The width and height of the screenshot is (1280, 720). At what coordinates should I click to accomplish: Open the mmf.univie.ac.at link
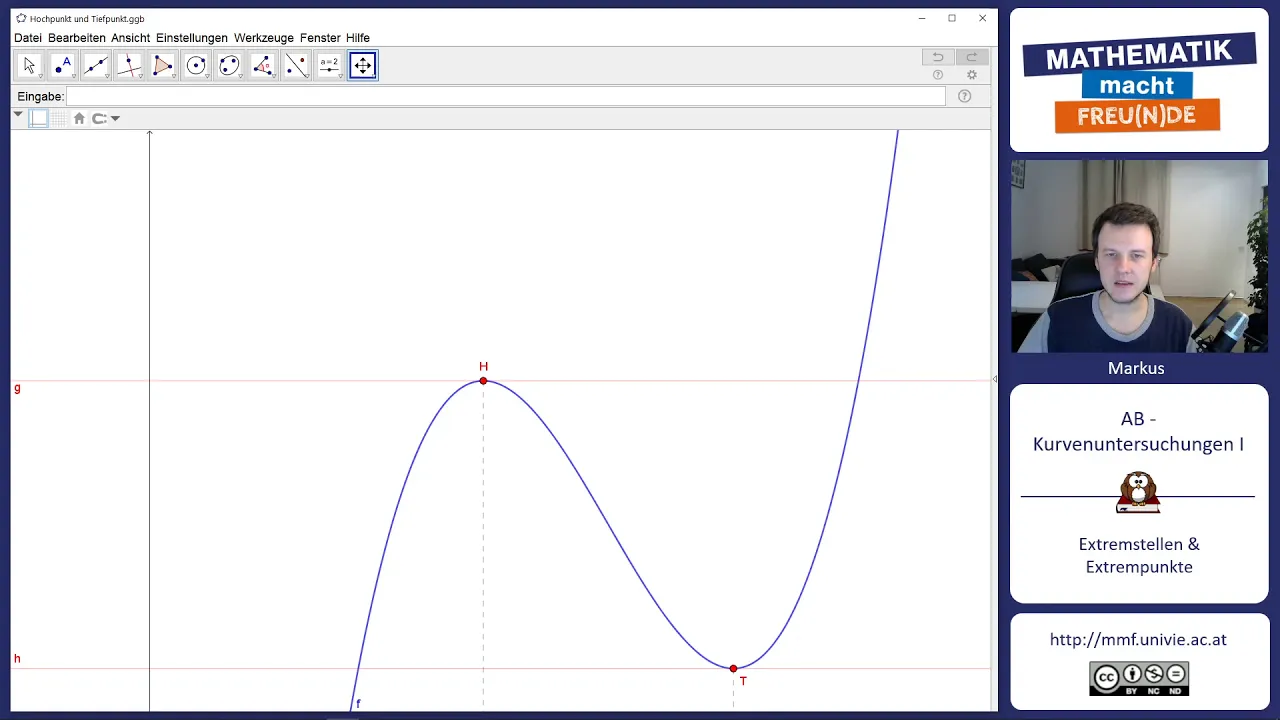point(1138,640)
